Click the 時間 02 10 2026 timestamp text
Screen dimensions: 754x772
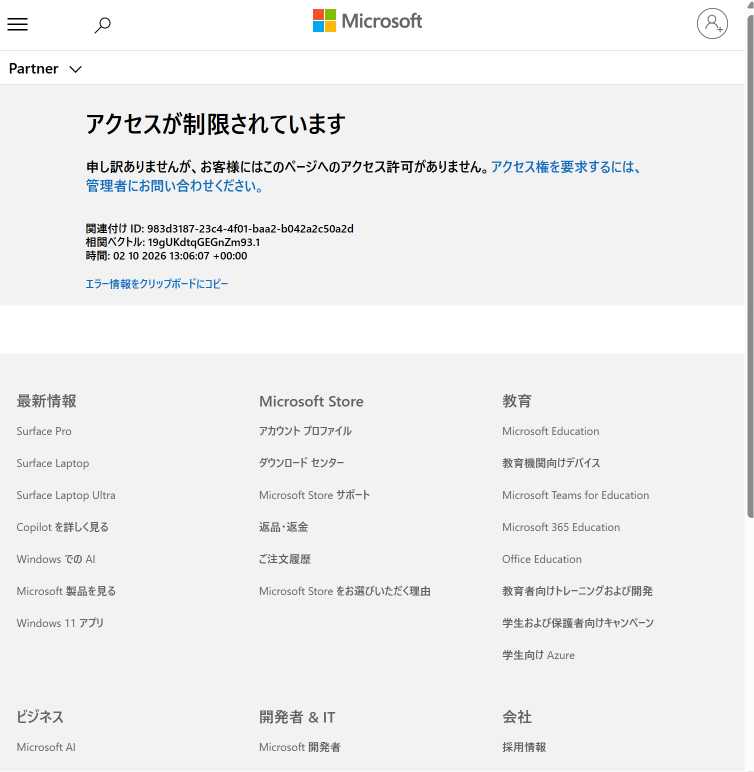[x=166, y=256]
